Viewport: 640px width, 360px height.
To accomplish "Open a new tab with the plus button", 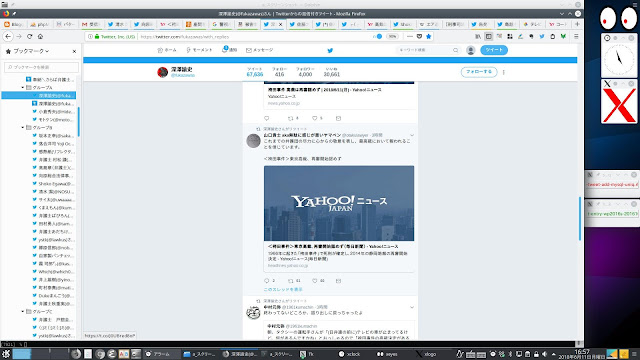I will coord(577,24).
